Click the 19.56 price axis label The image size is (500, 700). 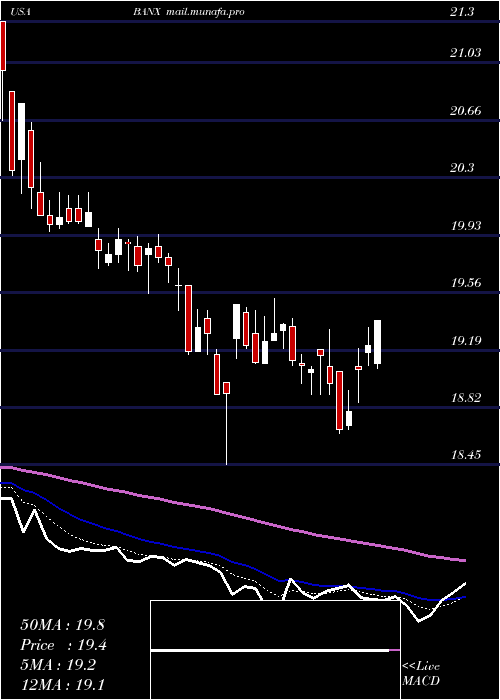466,283
